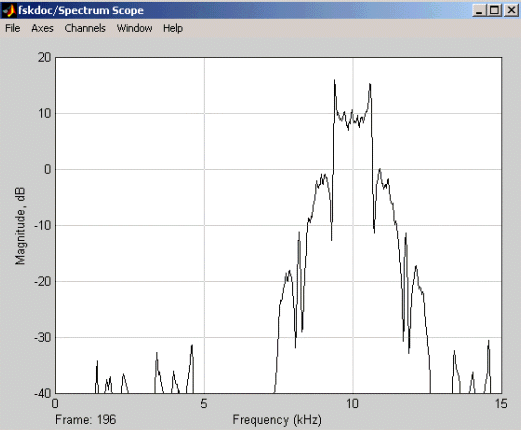521x430 pixels.
Task: Open the Help menu
Action: pos(173,28)
